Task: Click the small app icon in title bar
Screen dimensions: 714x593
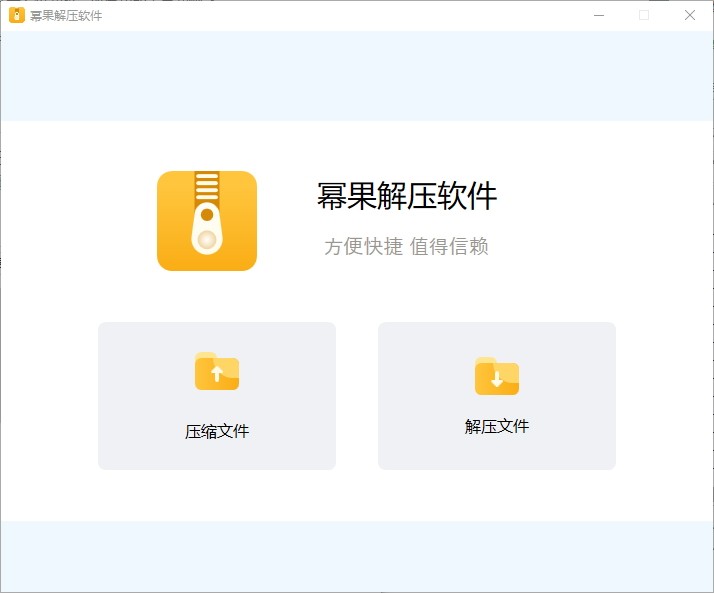Action: 17,15
